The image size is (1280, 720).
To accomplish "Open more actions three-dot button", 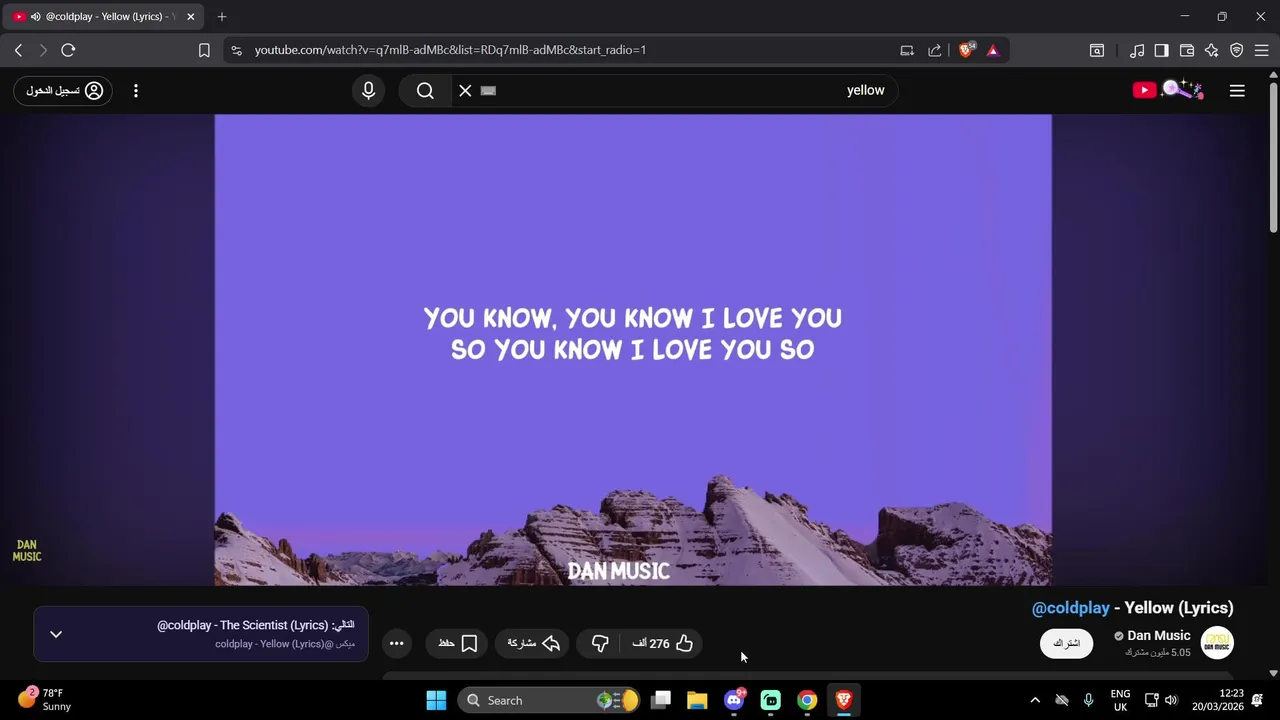I will (x=397, y=644).
